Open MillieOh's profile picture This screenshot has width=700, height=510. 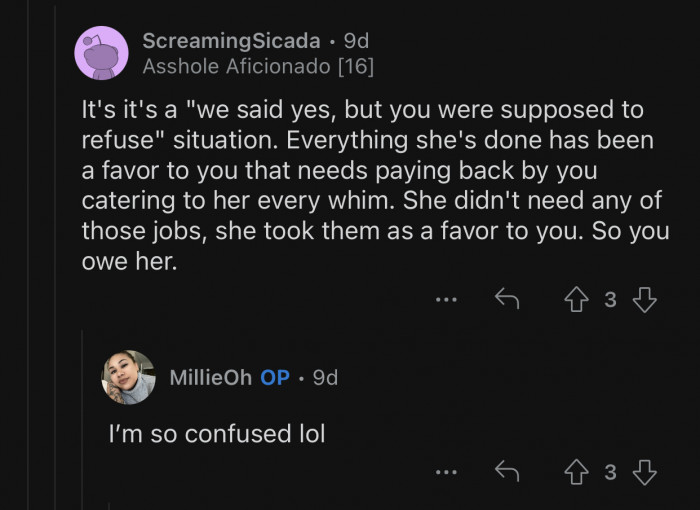[129, 377]
